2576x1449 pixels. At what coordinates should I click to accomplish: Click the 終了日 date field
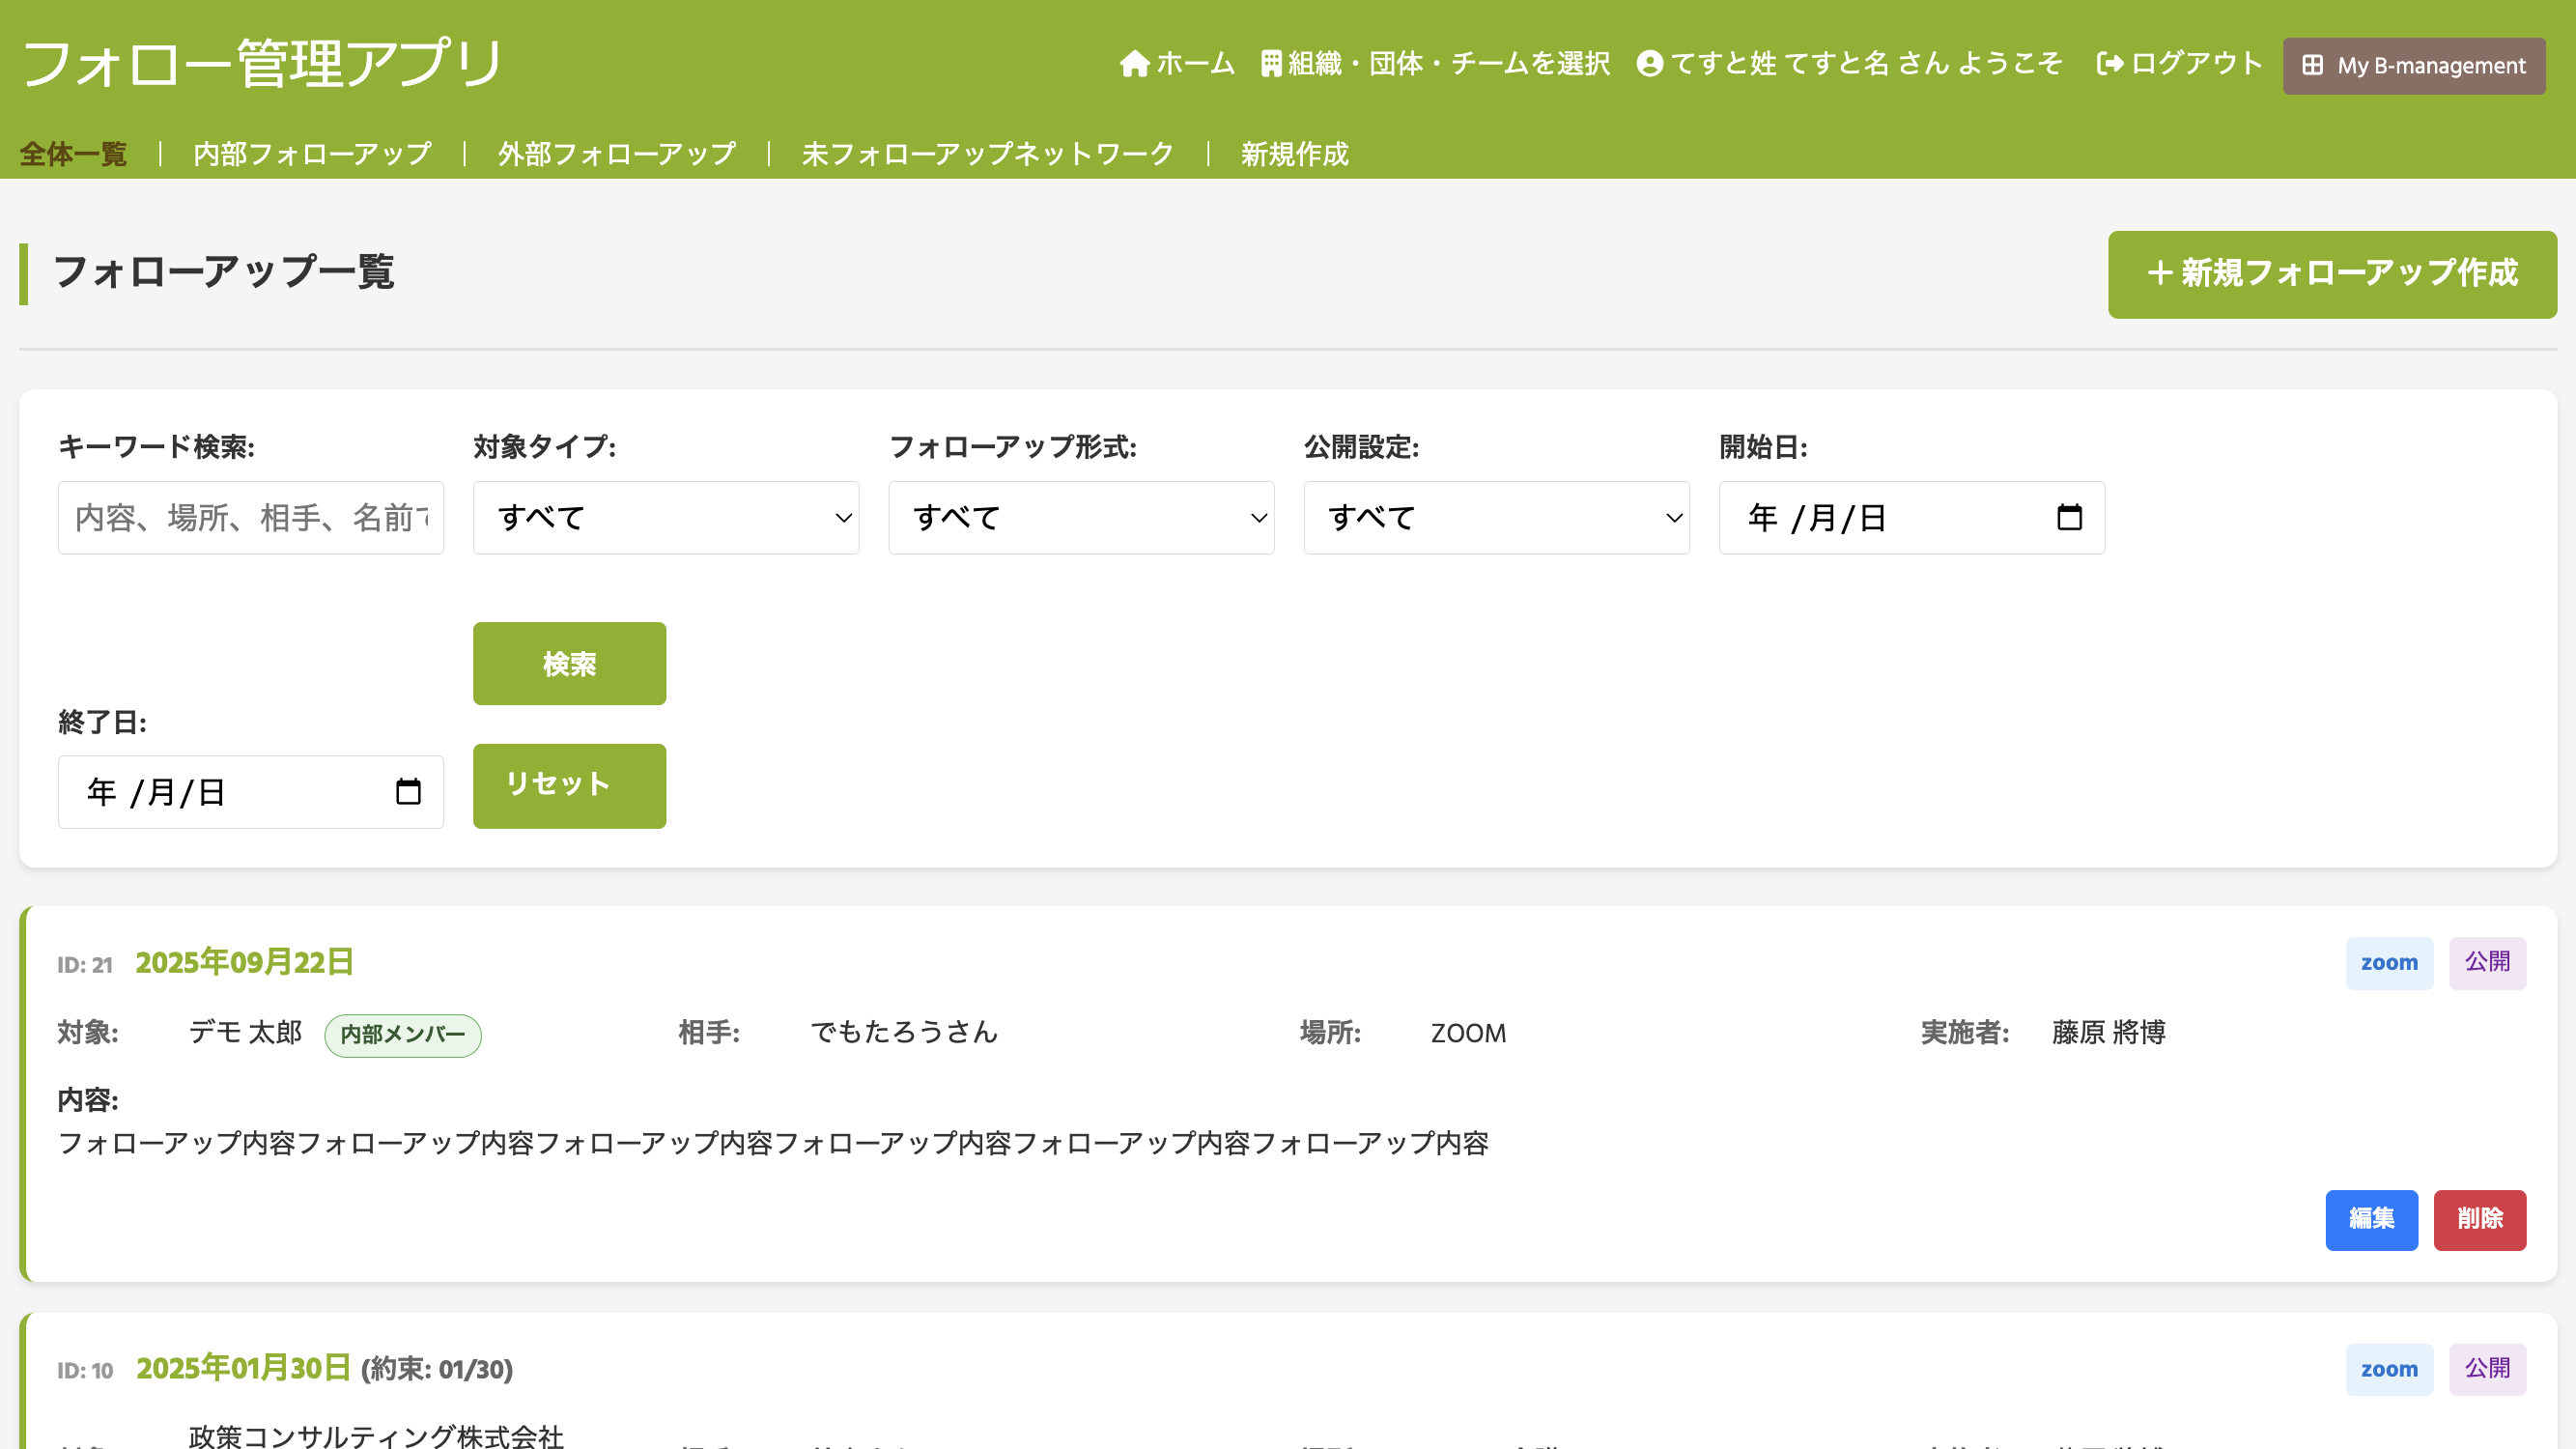coord(251,792)
